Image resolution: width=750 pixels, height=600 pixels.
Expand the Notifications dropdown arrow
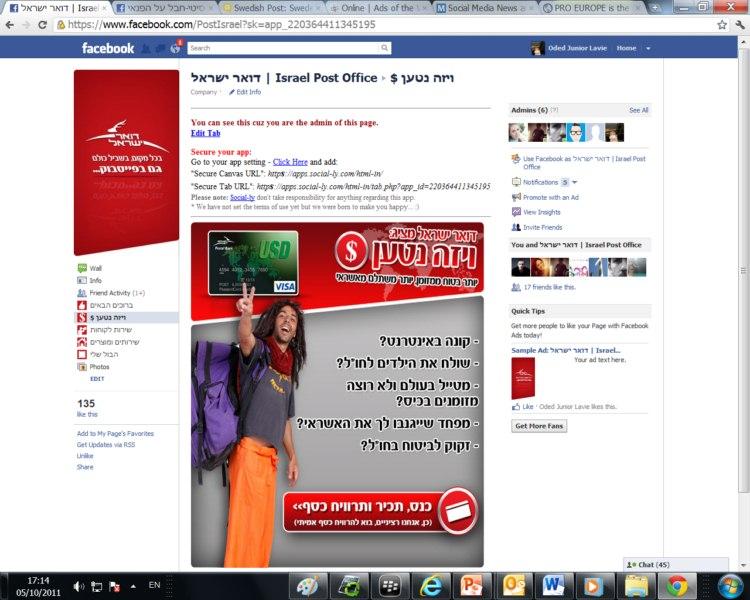(574, 182)
